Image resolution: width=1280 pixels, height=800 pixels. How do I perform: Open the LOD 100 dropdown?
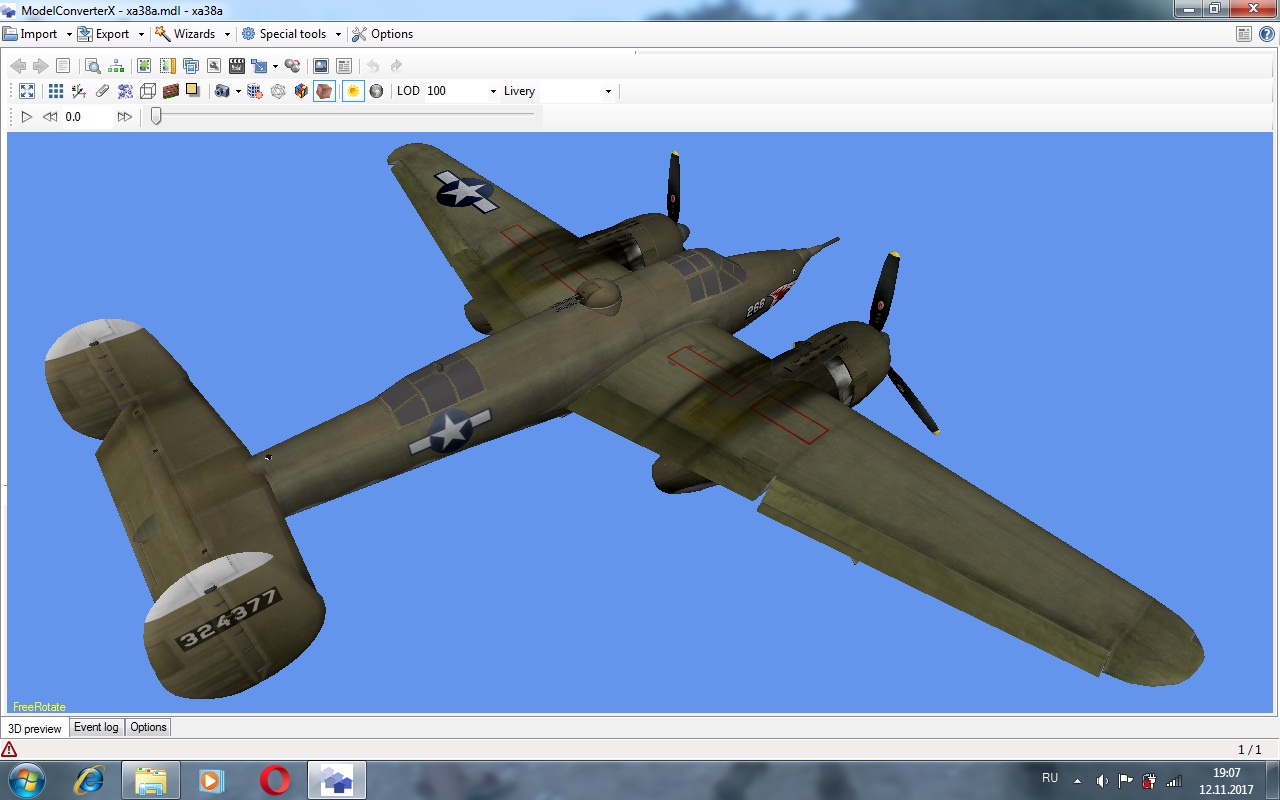(x=493, y=91)
